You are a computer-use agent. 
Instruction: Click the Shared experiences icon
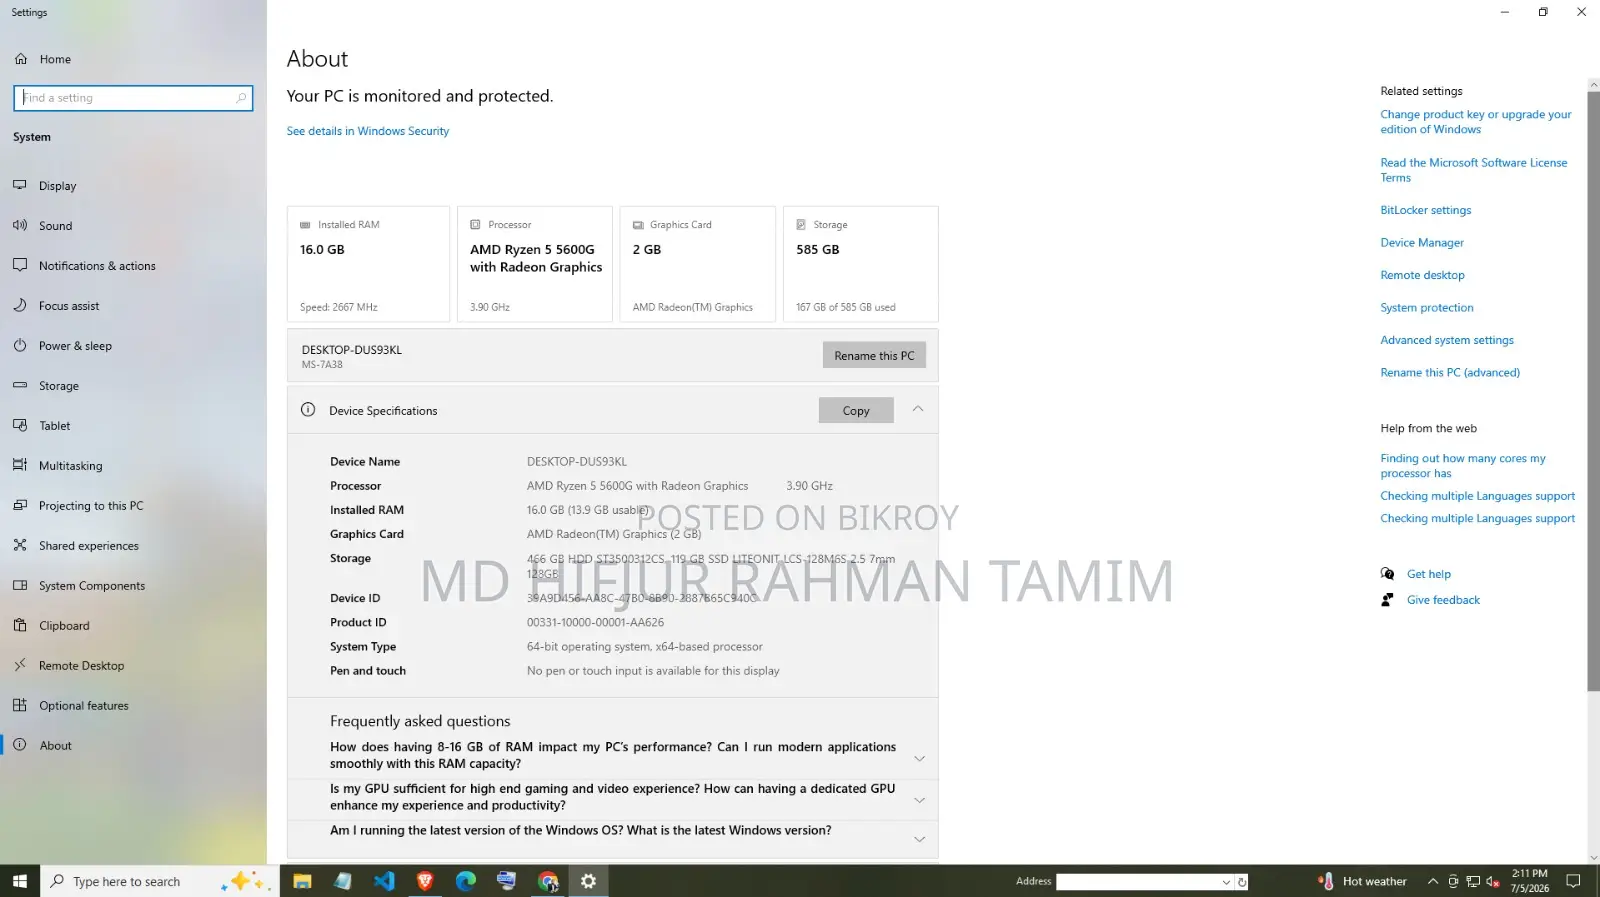(x=20, y=545)
